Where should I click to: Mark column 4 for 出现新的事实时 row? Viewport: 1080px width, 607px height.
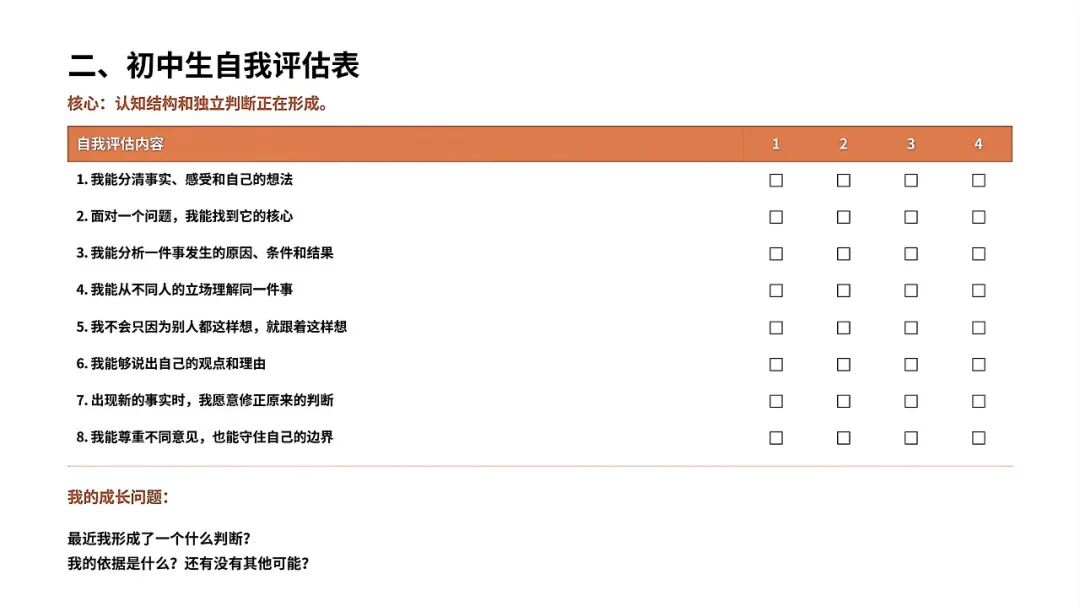[x=978, y=401]
